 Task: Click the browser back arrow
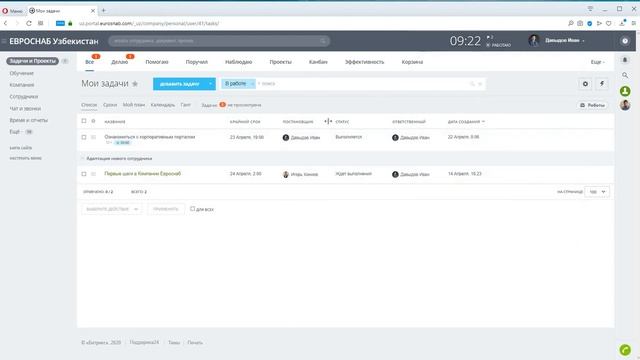pos(6,23)
